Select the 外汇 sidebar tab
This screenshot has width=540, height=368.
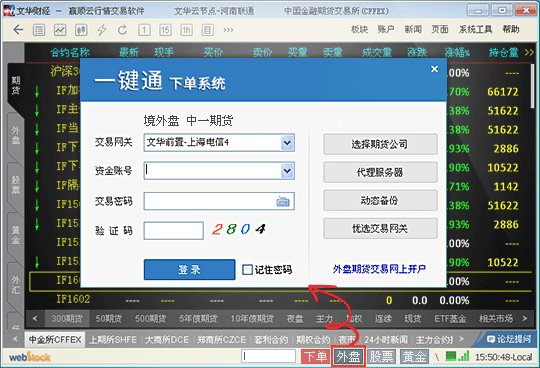click(16, 285)
